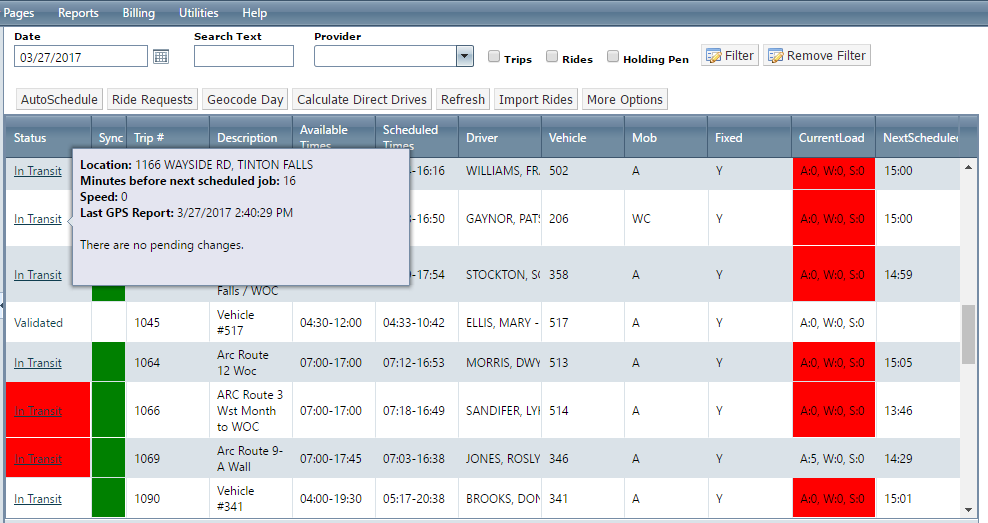
Task: Open the date picker calendar icon
Action: [x=161, y=57]
